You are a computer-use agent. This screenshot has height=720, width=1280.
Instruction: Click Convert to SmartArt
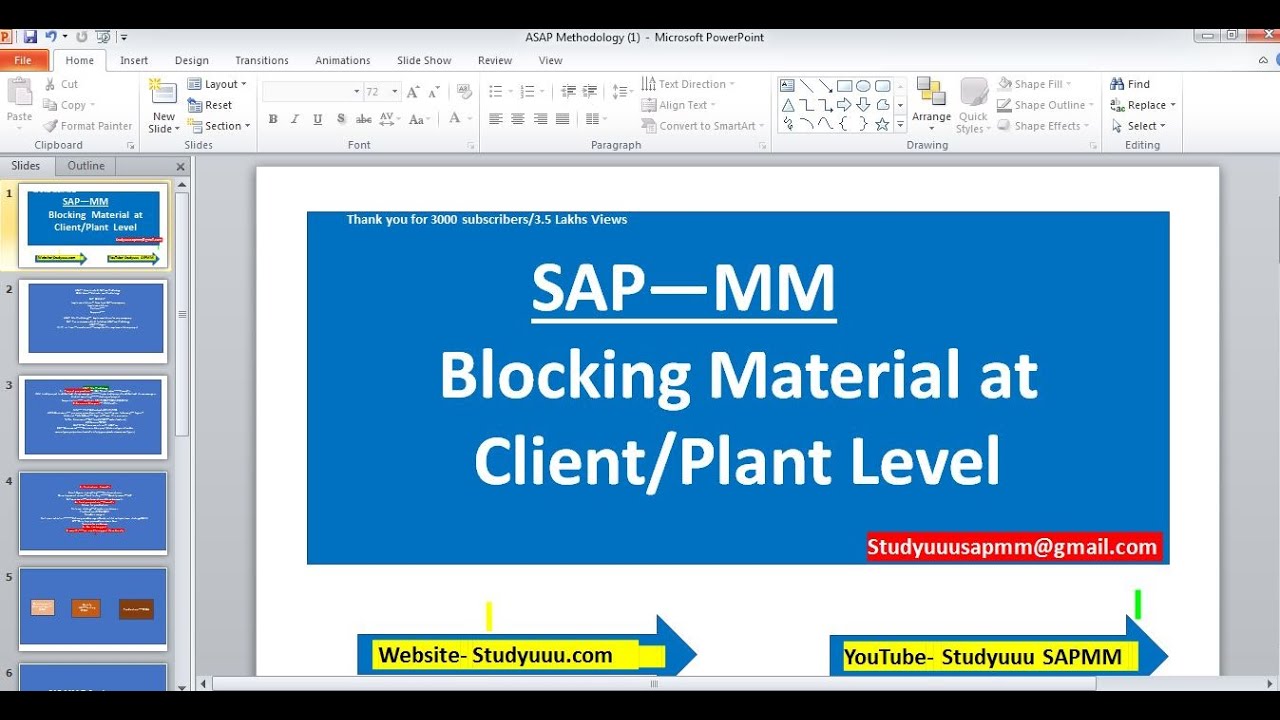(702, 126)
